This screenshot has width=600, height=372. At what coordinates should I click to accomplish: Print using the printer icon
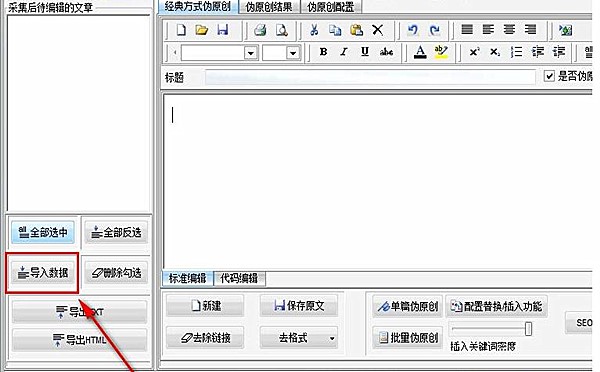pos(261,30)
